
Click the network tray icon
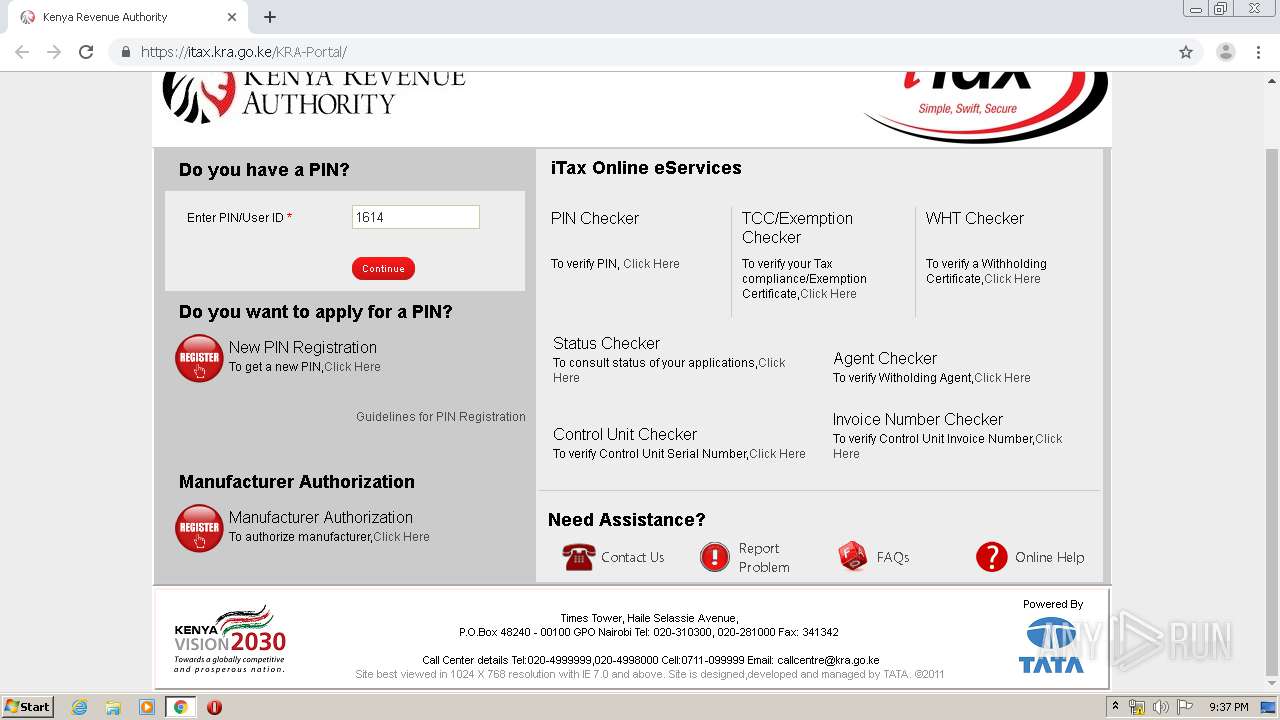(x=1137, y=707)
